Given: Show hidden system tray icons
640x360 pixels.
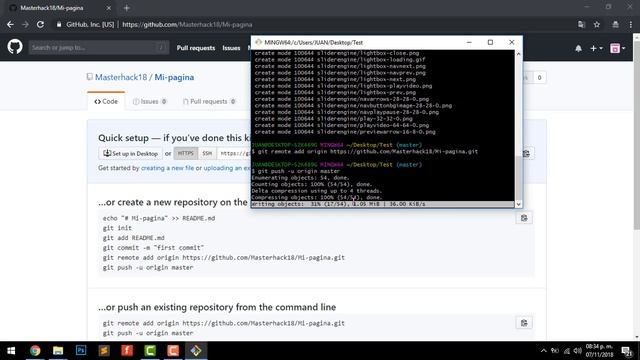Looking at the screenshot, I should [544, 351].
